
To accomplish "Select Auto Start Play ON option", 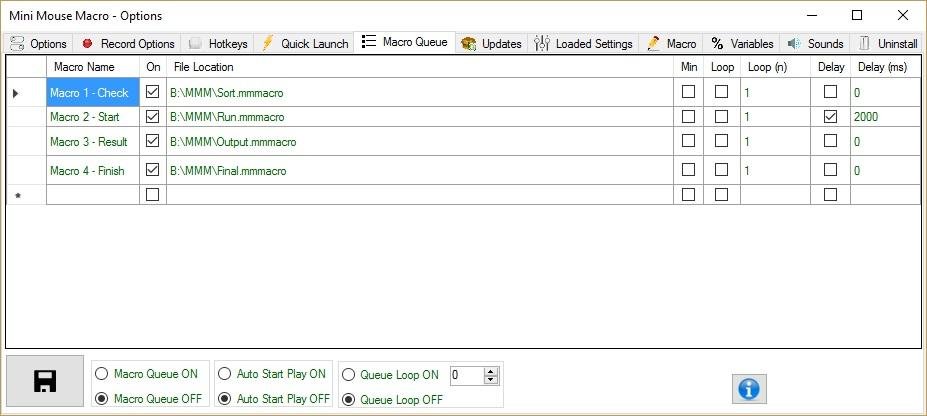I will [272, 374].
